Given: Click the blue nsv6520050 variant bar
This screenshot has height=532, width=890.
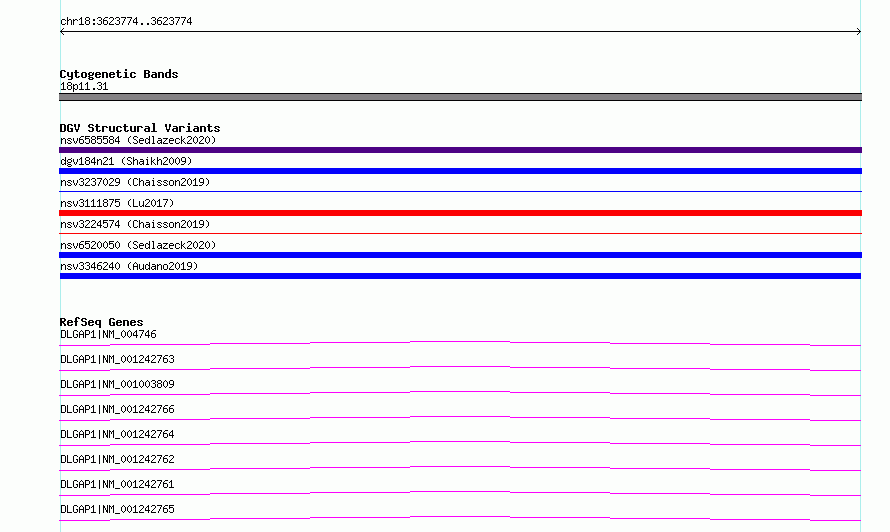Looking at the screenshot, I should [x=460, y=255].
